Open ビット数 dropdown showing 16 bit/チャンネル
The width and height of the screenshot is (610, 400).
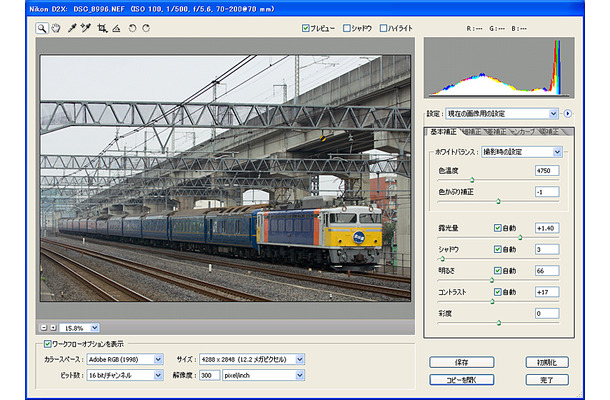[x=124, y=375]
